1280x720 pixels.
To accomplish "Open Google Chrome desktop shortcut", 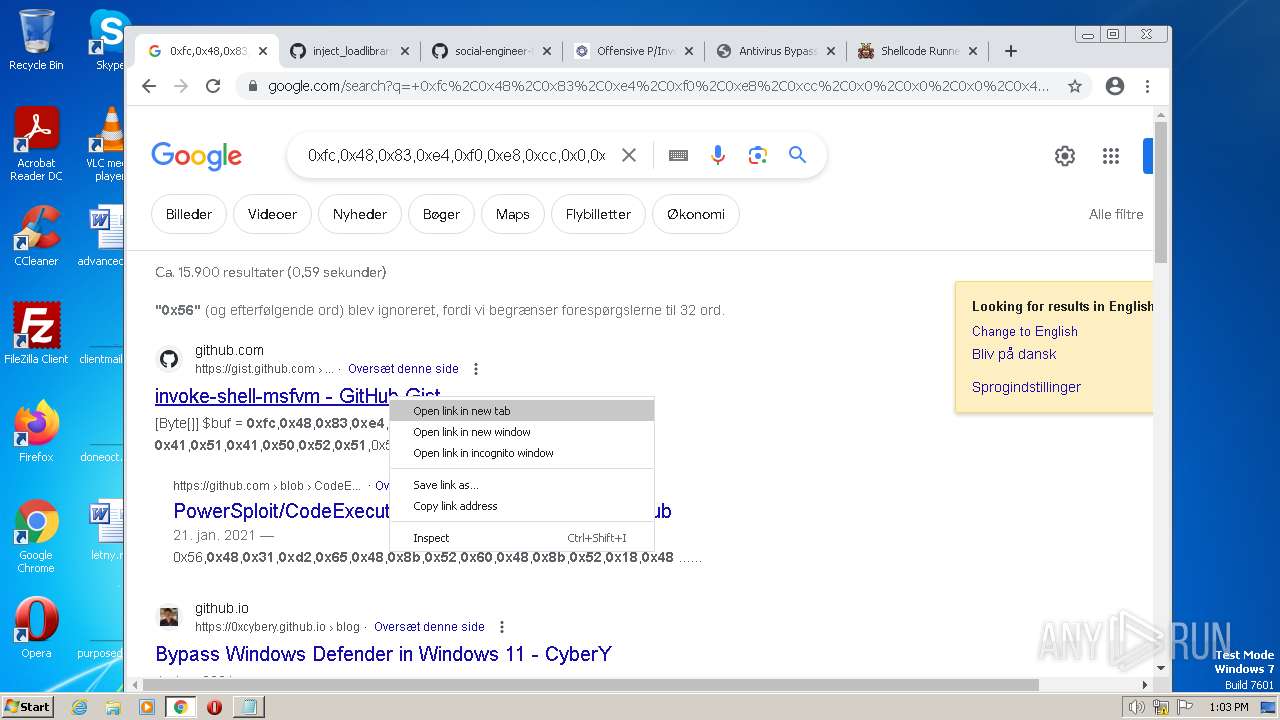I will (36, 536).
